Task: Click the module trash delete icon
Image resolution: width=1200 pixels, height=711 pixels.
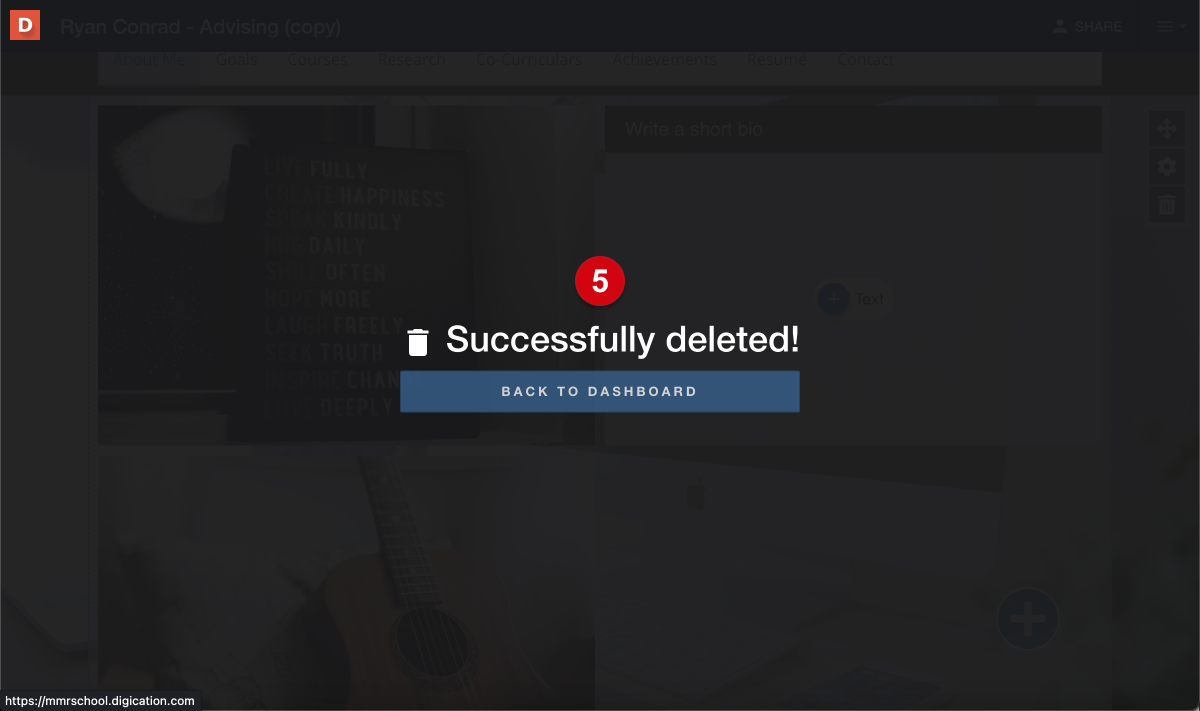Action: [1166, 205]
